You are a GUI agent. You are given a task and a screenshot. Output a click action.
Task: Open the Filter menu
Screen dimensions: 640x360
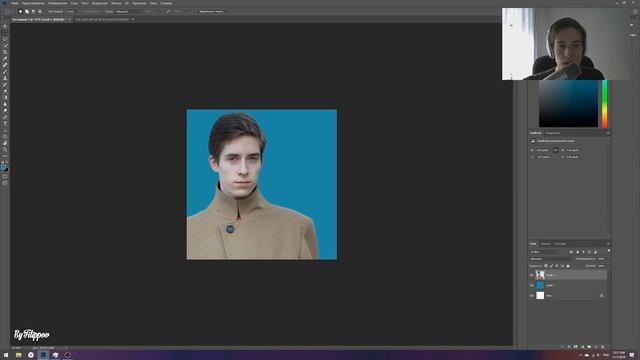coord(116,3)
